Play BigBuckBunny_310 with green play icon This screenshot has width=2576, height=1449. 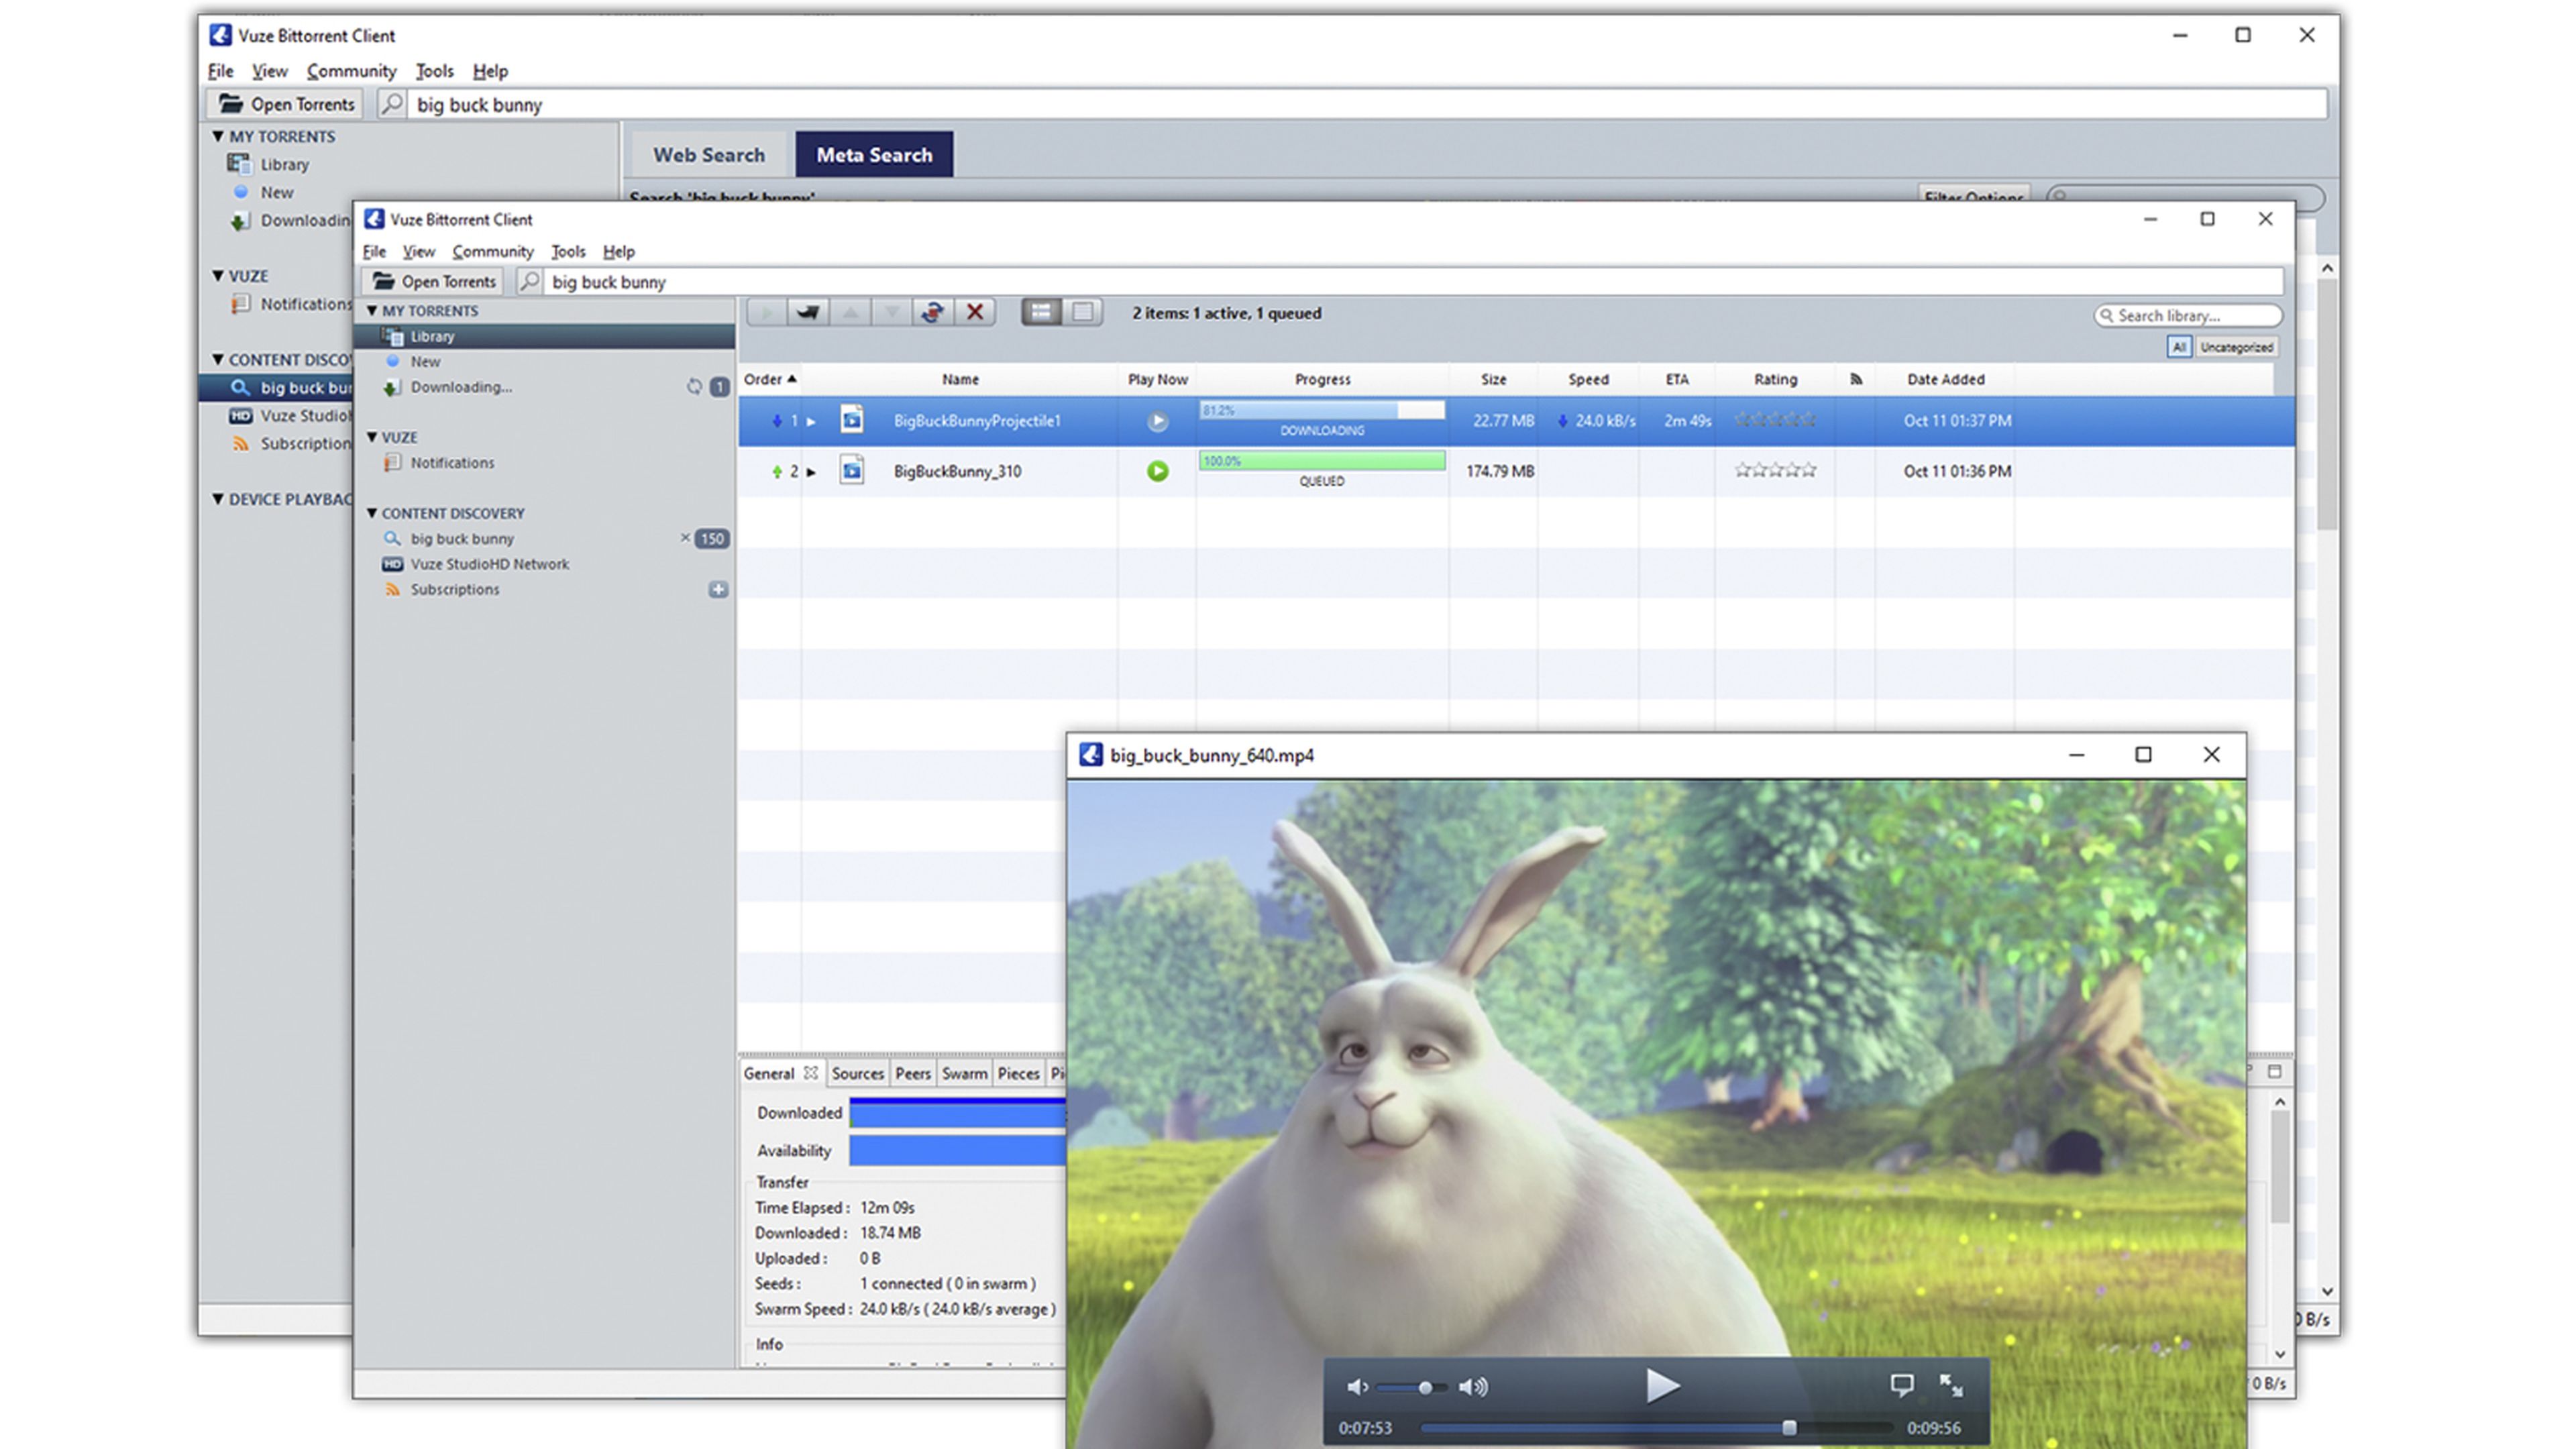tap(1157, 471)
